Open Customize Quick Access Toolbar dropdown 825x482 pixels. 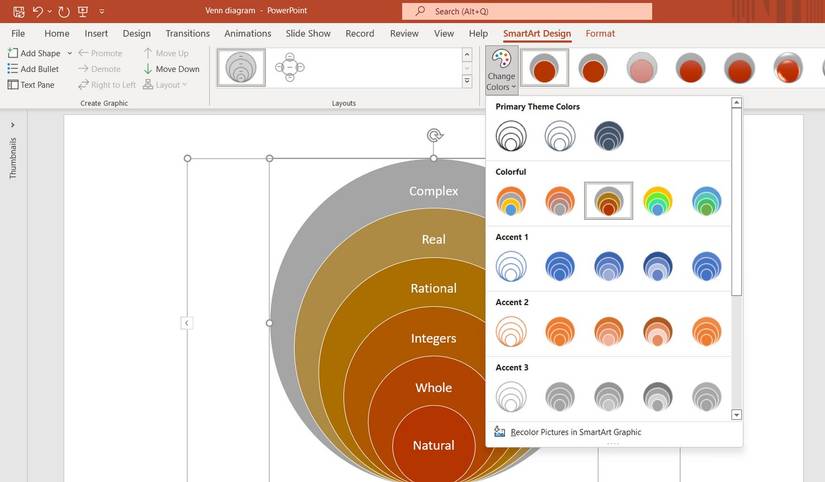(102, 12)
